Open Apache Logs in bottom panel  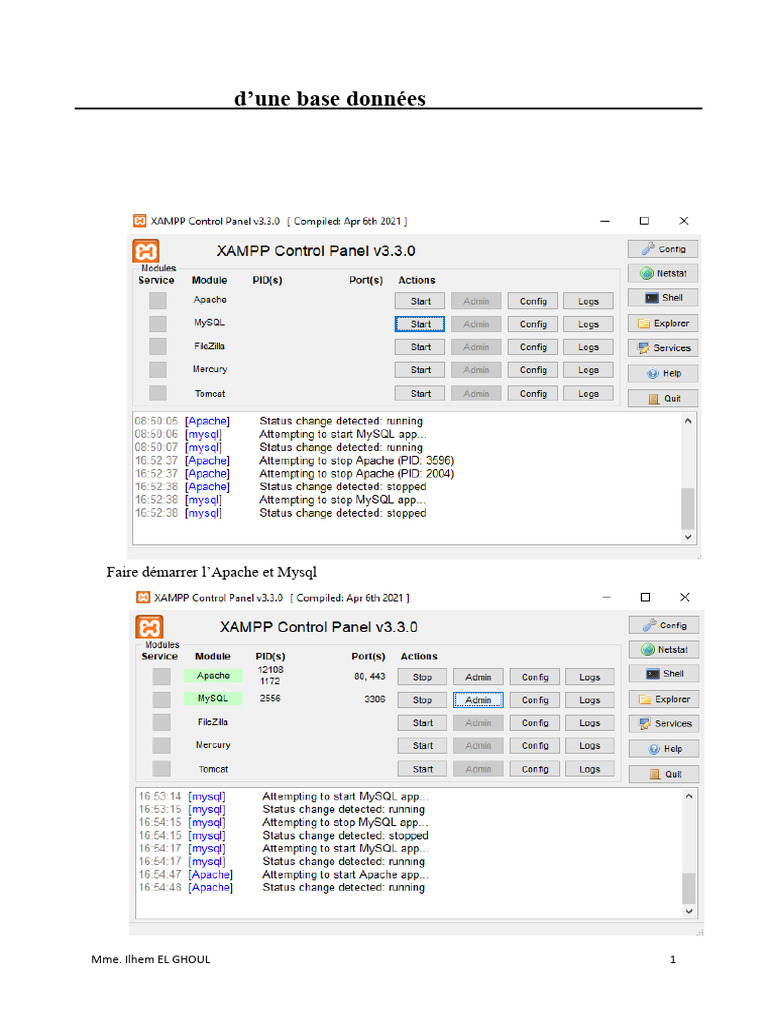coord(589,677)
